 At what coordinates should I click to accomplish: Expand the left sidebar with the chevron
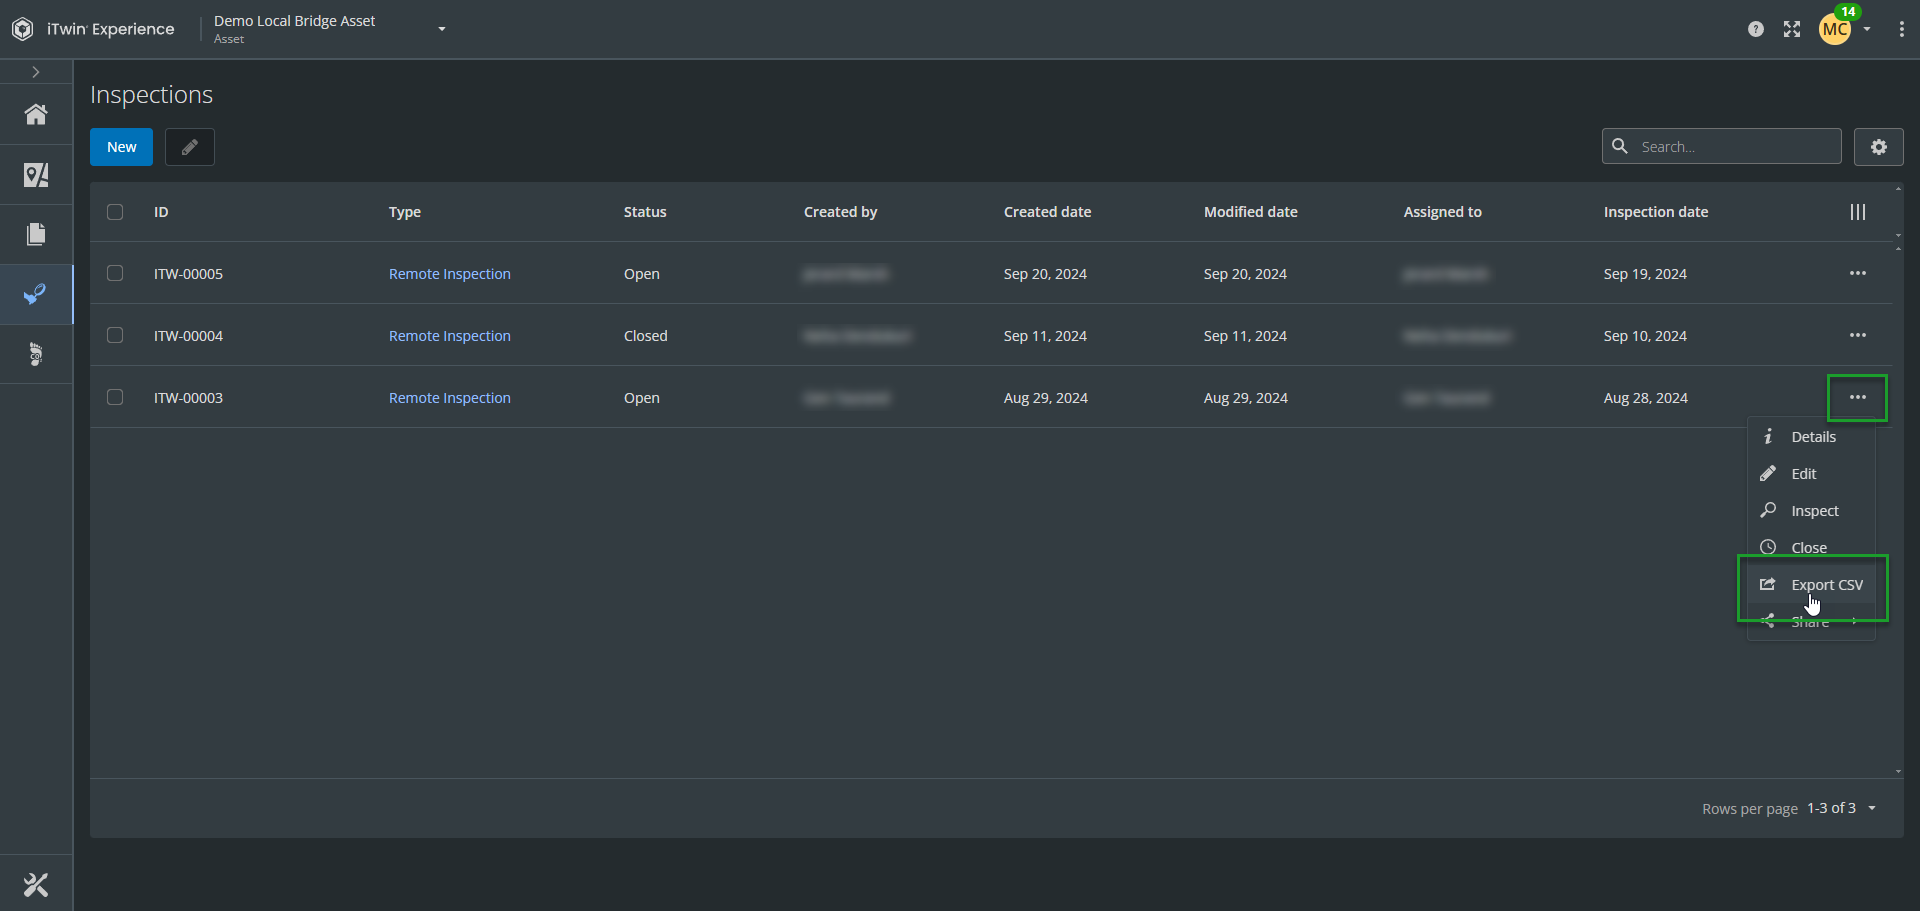(x=36, y=72)
